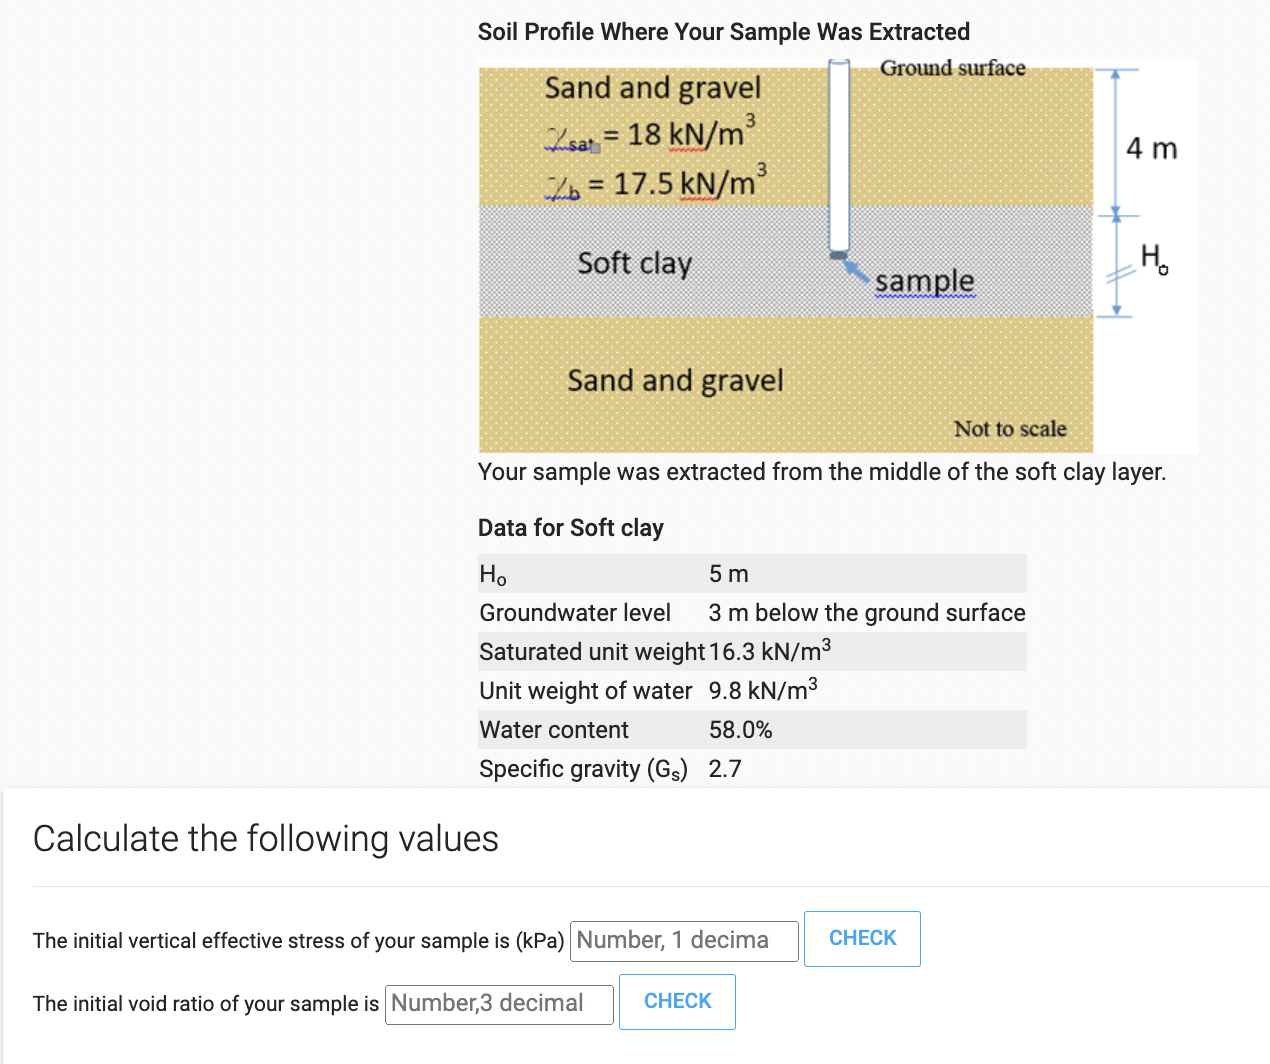Click the 'sample' annotation in the diagram
Image resolution: width=1270 pixels, height=1064 pixels.
tap(924, 281)
